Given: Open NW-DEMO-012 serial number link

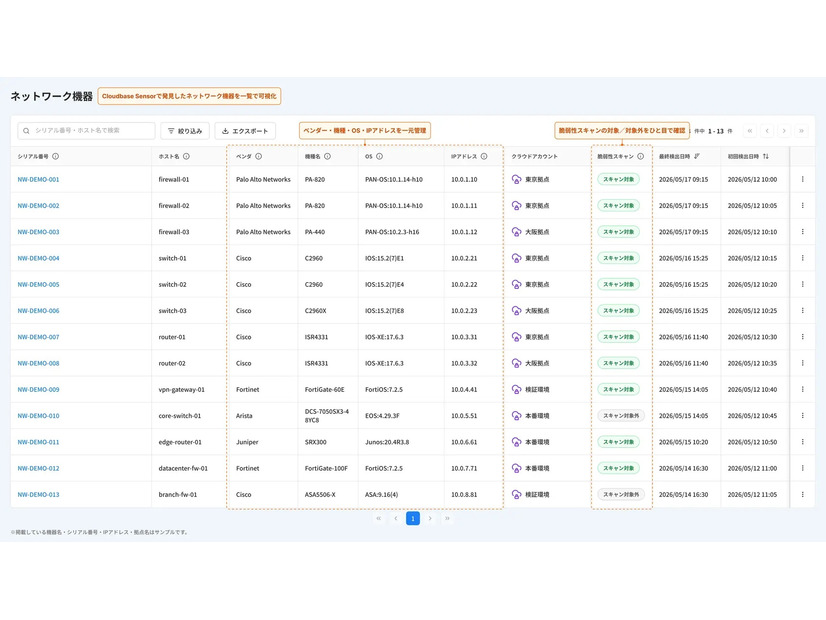Looking at the screenshot, I should tap(38, 469).
